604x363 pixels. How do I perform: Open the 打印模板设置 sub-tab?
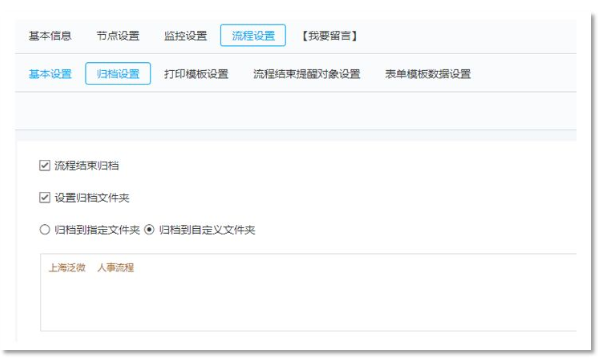click(196, 74)
